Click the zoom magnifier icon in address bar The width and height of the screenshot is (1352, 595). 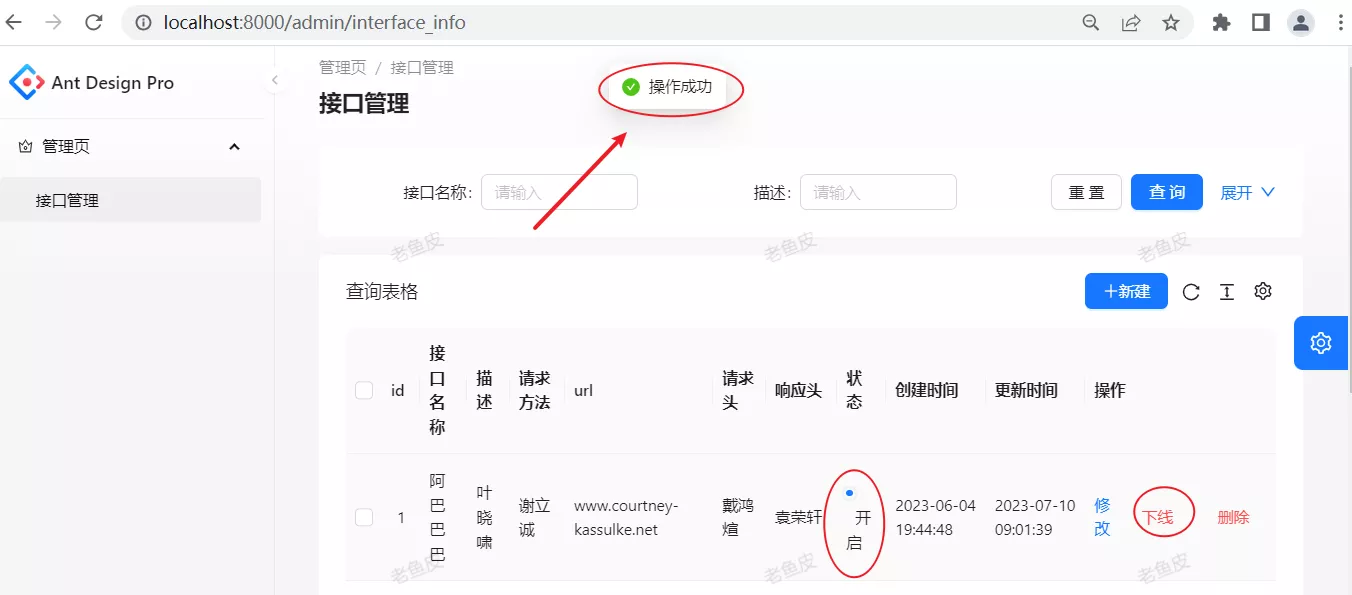(x=1091, y=22)
